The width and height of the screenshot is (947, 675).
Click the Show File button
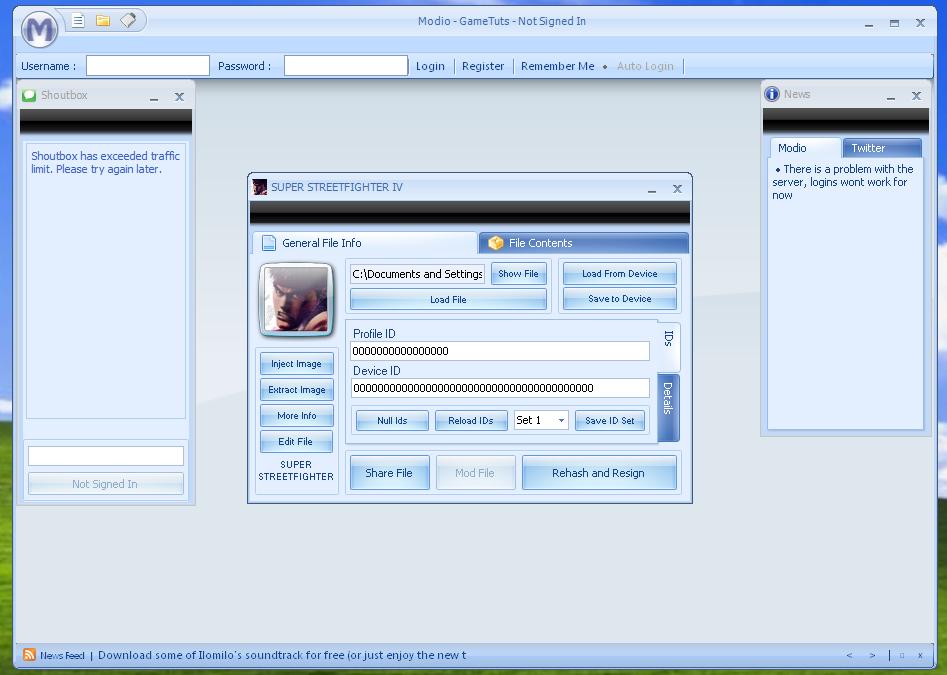(x=518, y=274)
